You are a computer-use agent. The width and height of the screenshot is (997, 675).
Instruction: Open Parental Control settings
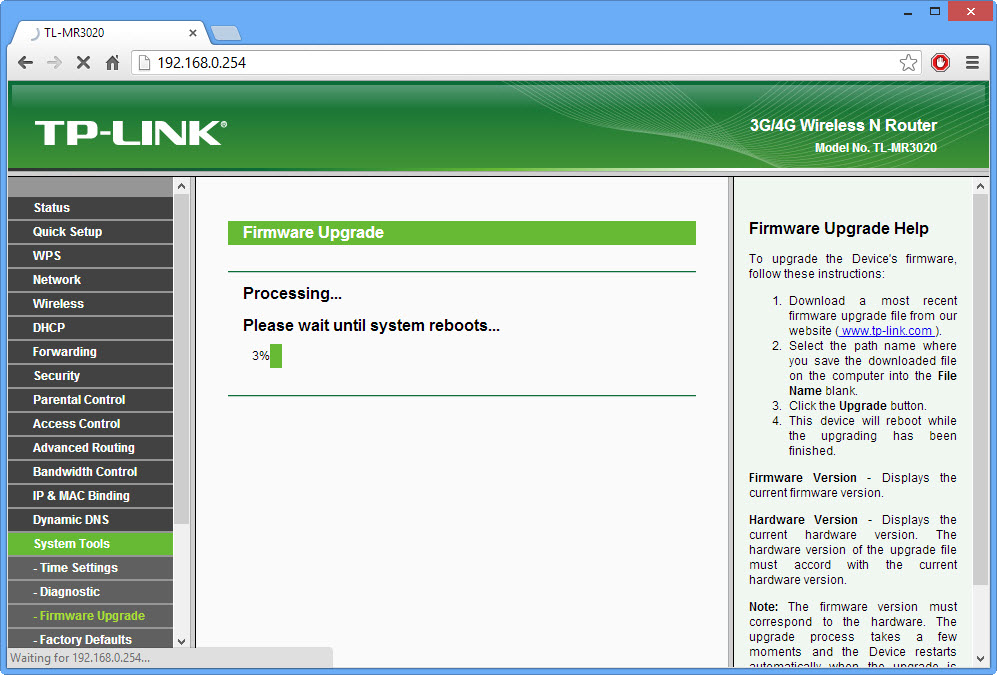click(x=90, y=400)
